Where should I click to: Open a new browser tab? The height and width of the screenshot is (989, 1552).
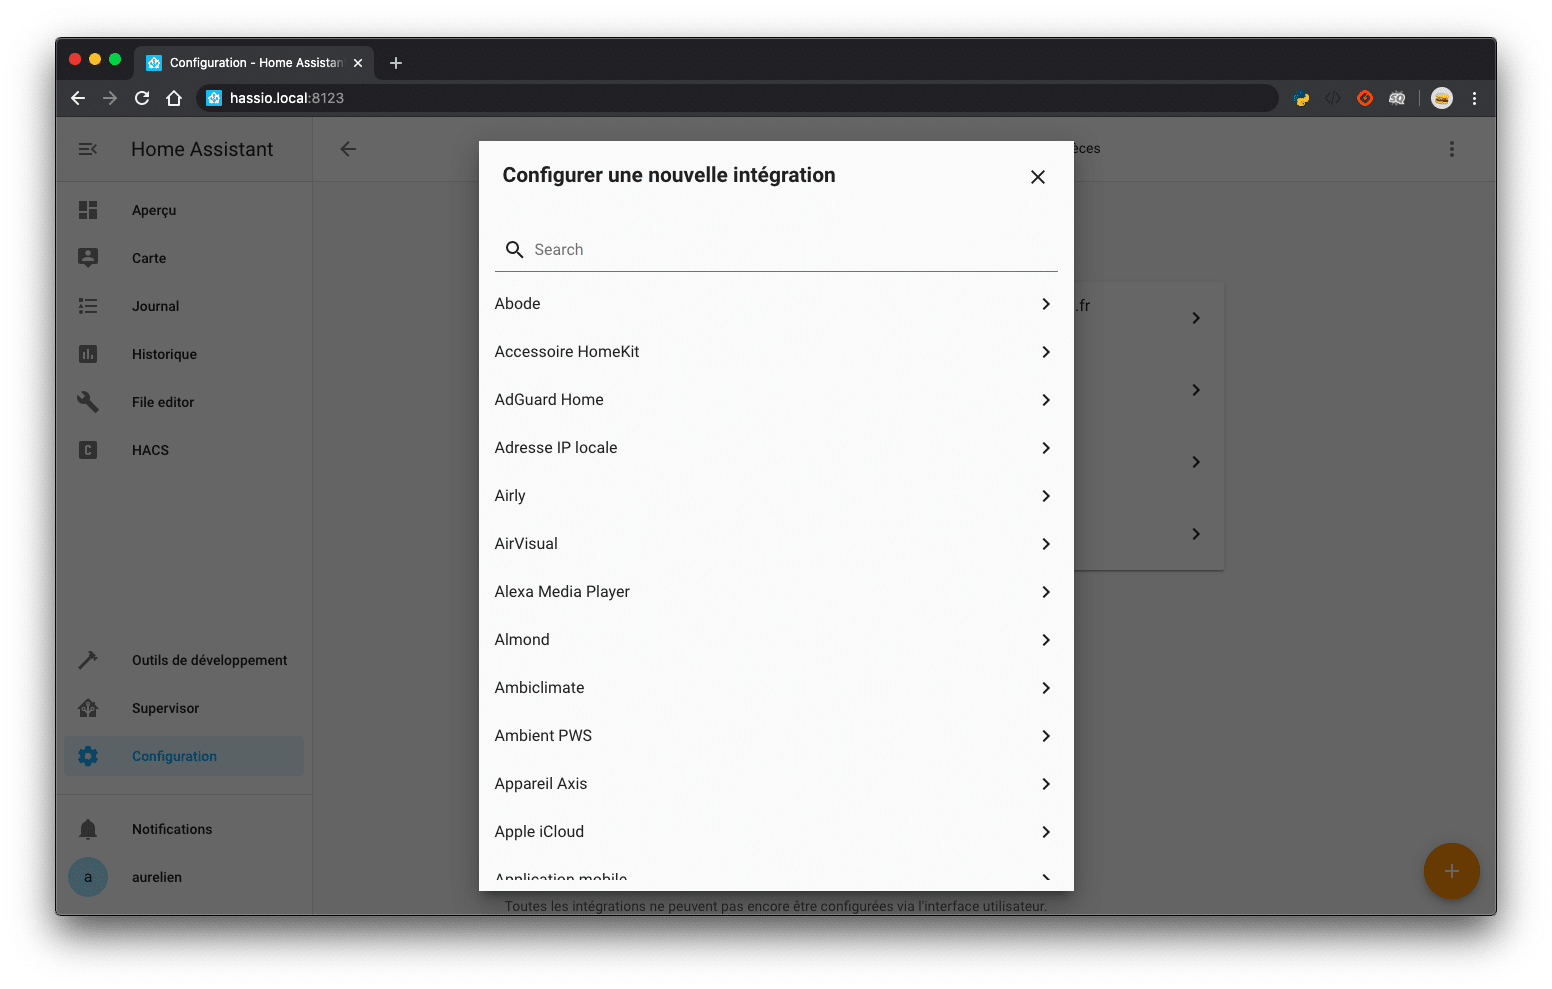coord(396,63)
